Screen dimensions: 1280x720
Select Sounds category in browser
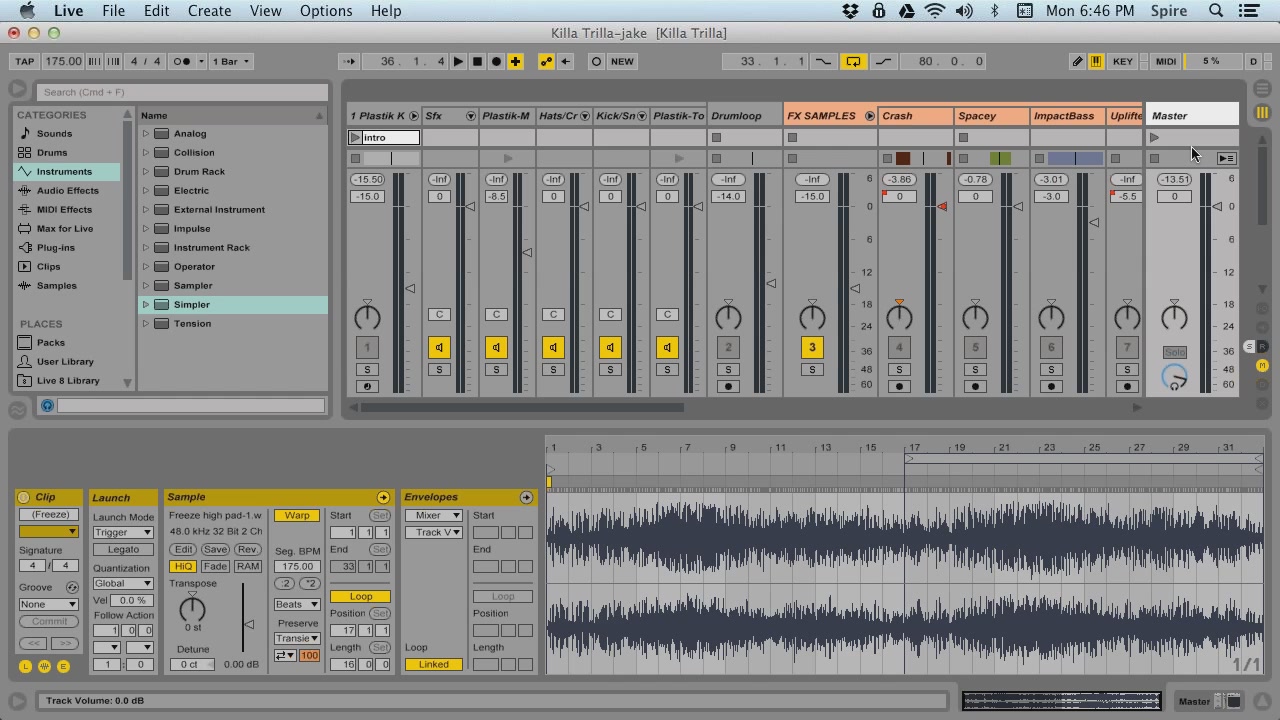(x=54, y=133)
